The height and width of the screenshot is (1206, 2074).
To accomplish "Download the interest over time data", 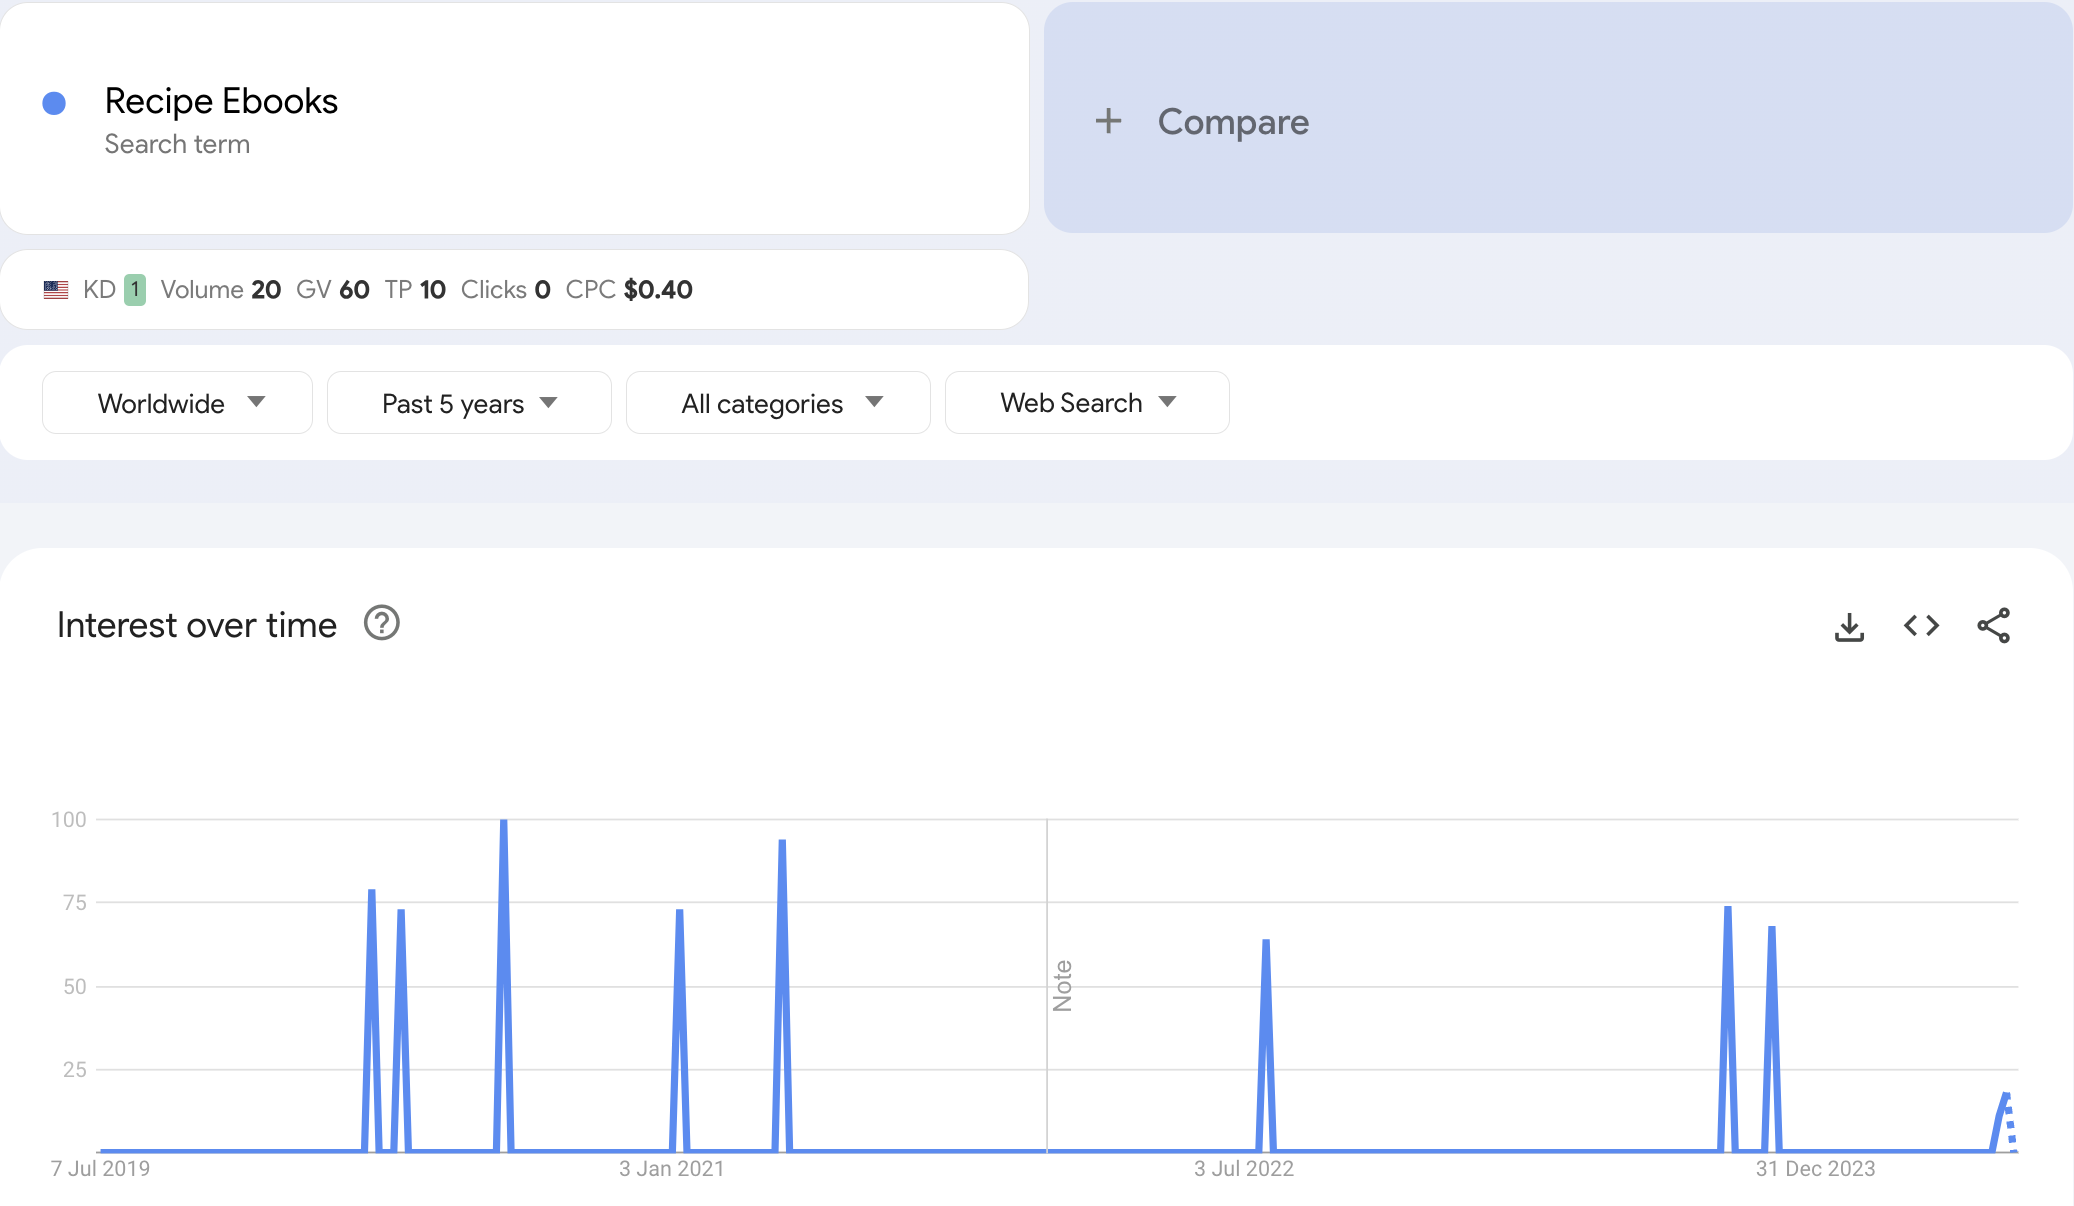I will tap(1849, 627).
